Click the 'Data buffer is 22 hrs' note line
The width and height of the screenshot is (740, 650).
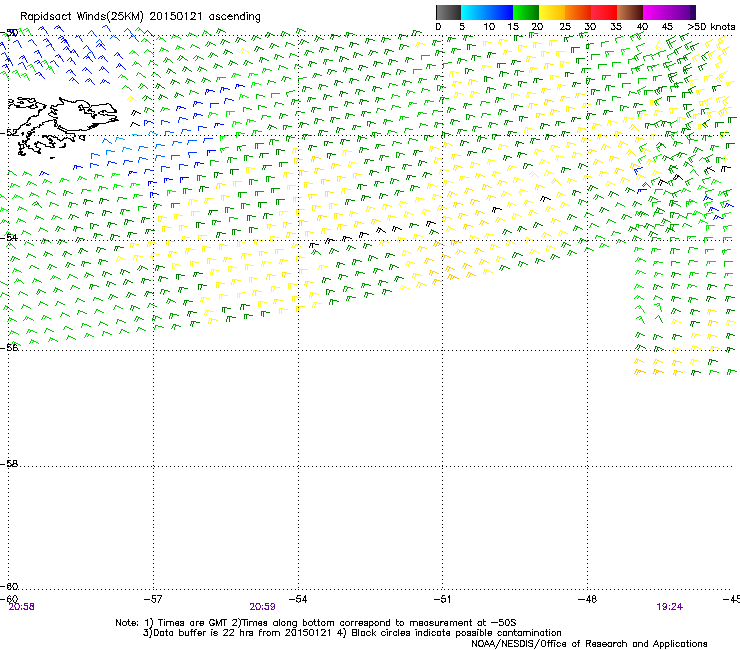click(x=352, y=633)
